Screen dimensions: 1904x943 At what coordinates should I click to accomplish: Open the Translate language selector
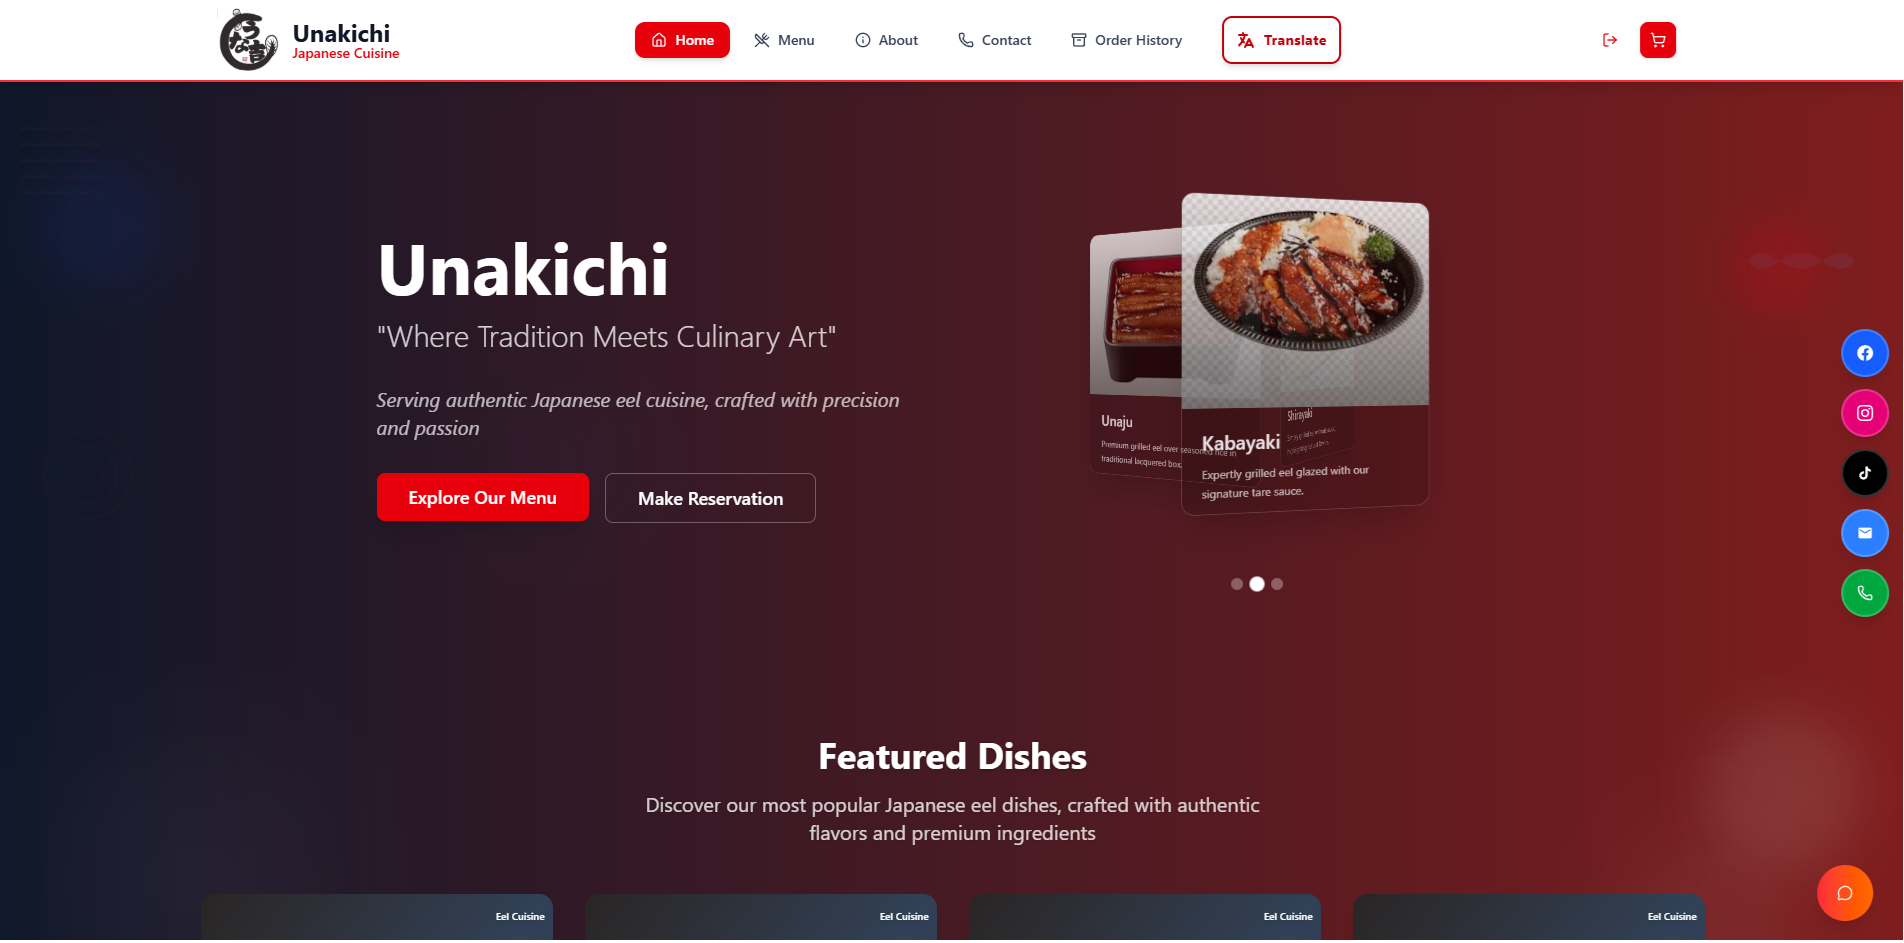[x=1281, y=40]
